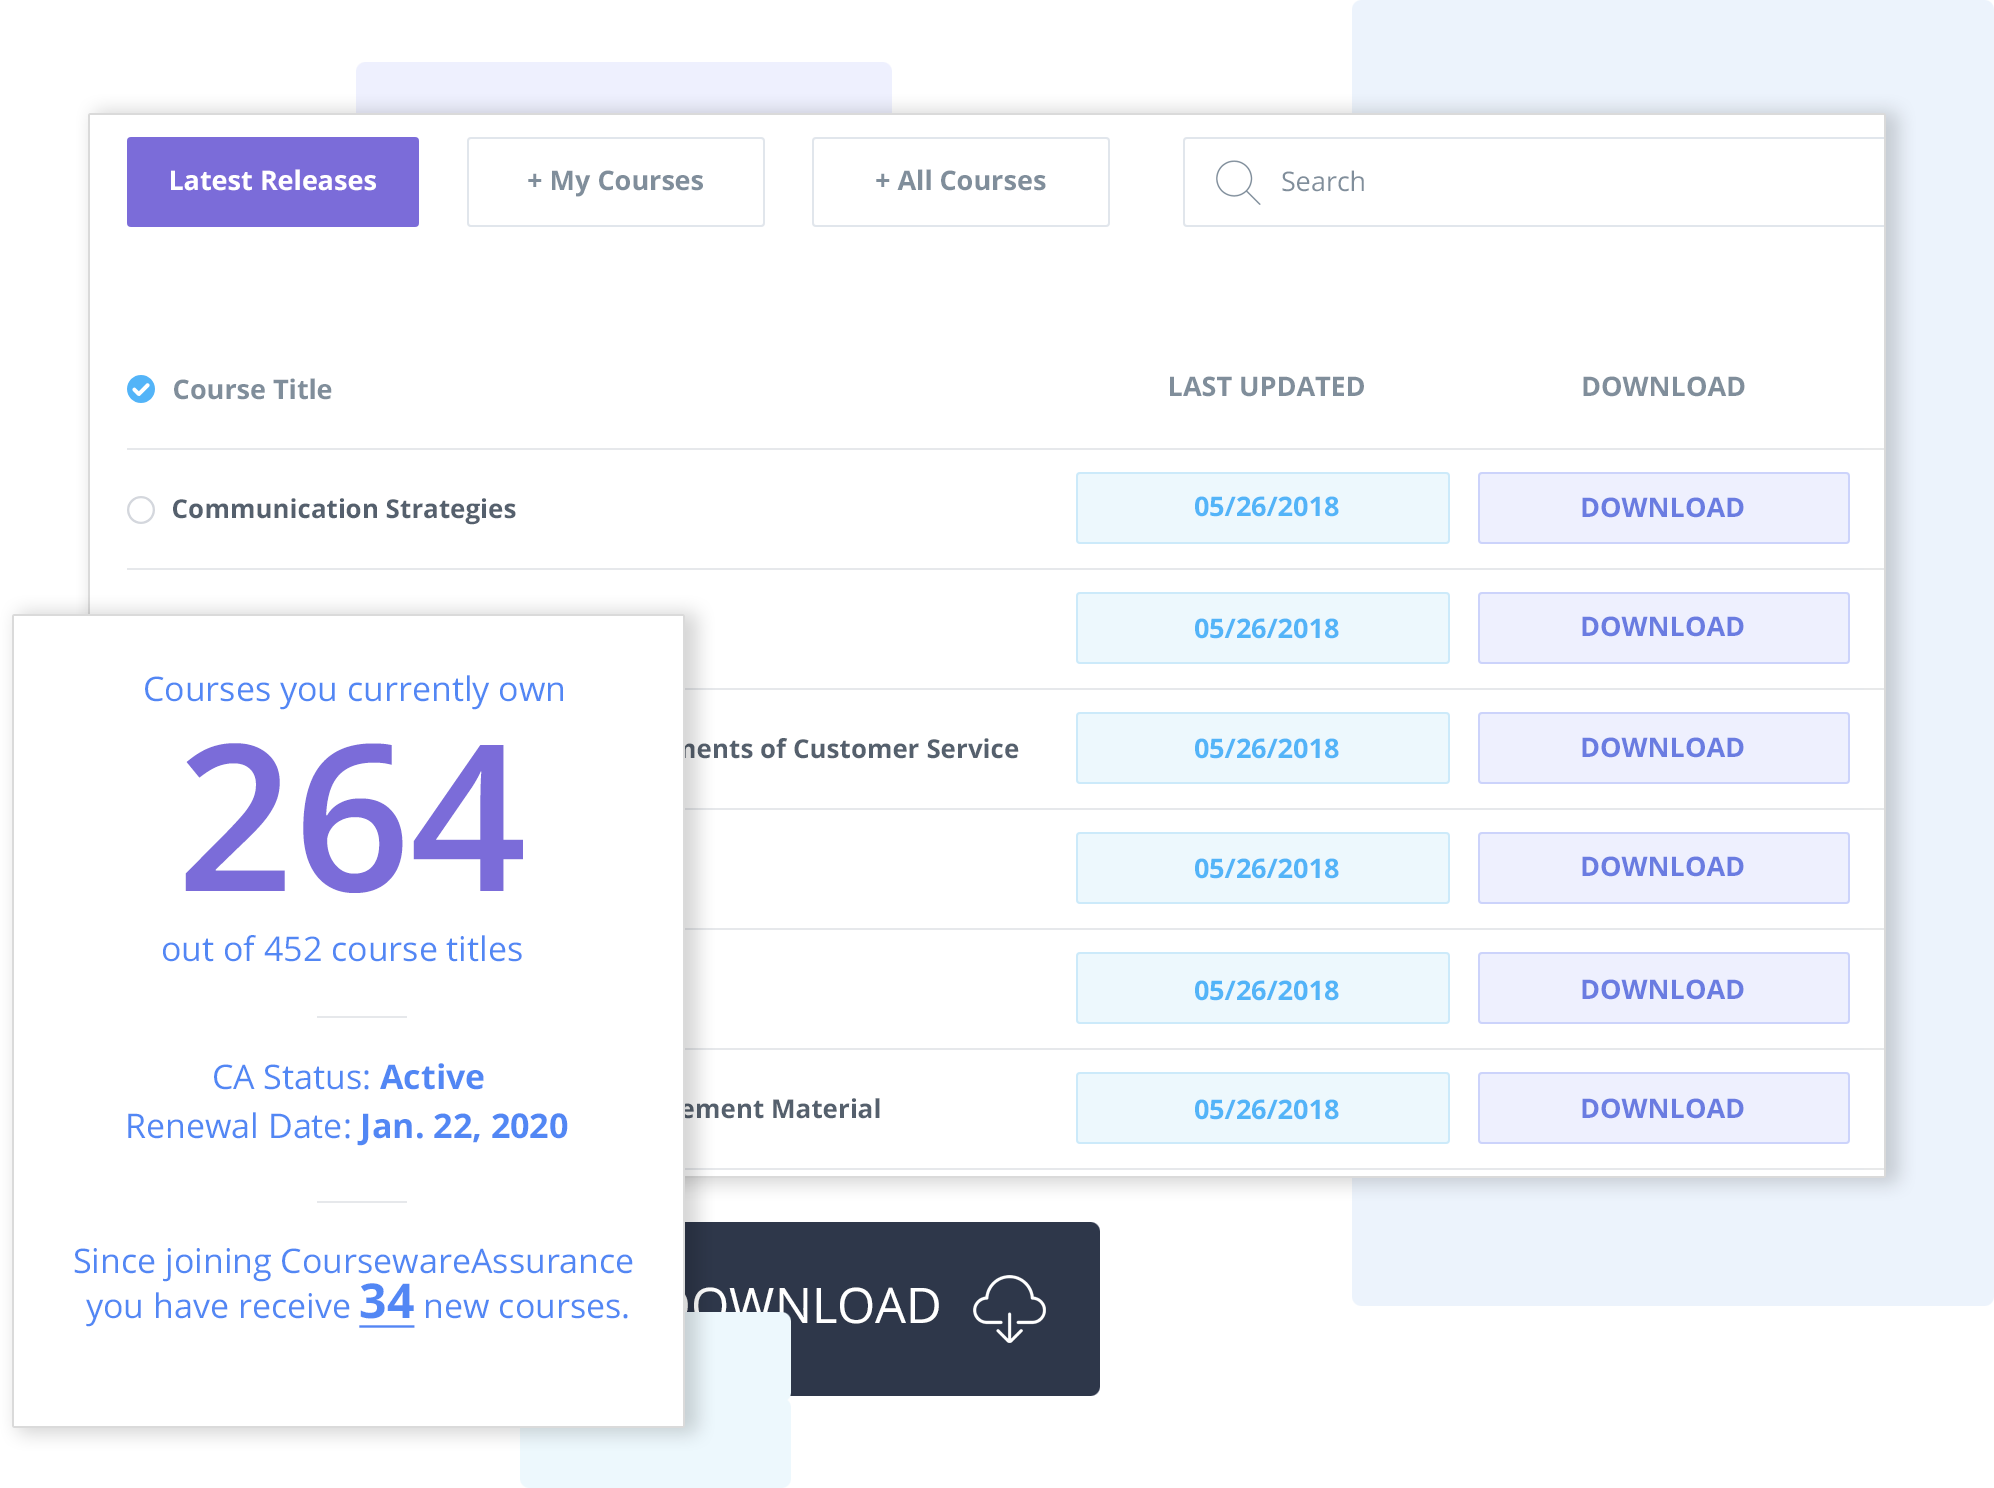Download the Communication Strategies course

point(1662,508)
